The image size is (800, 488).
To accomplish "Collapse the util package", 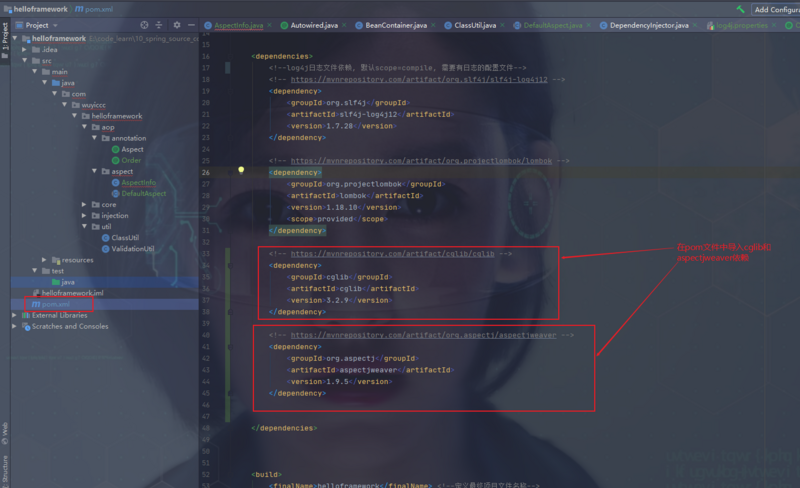I will pyautogui.click(x=85, y=226).
